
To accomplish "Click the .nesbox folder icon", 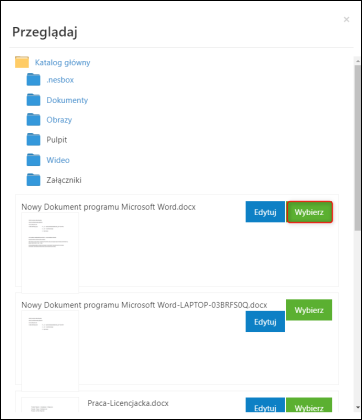I will pyautogui.click(x=33, y=80).
